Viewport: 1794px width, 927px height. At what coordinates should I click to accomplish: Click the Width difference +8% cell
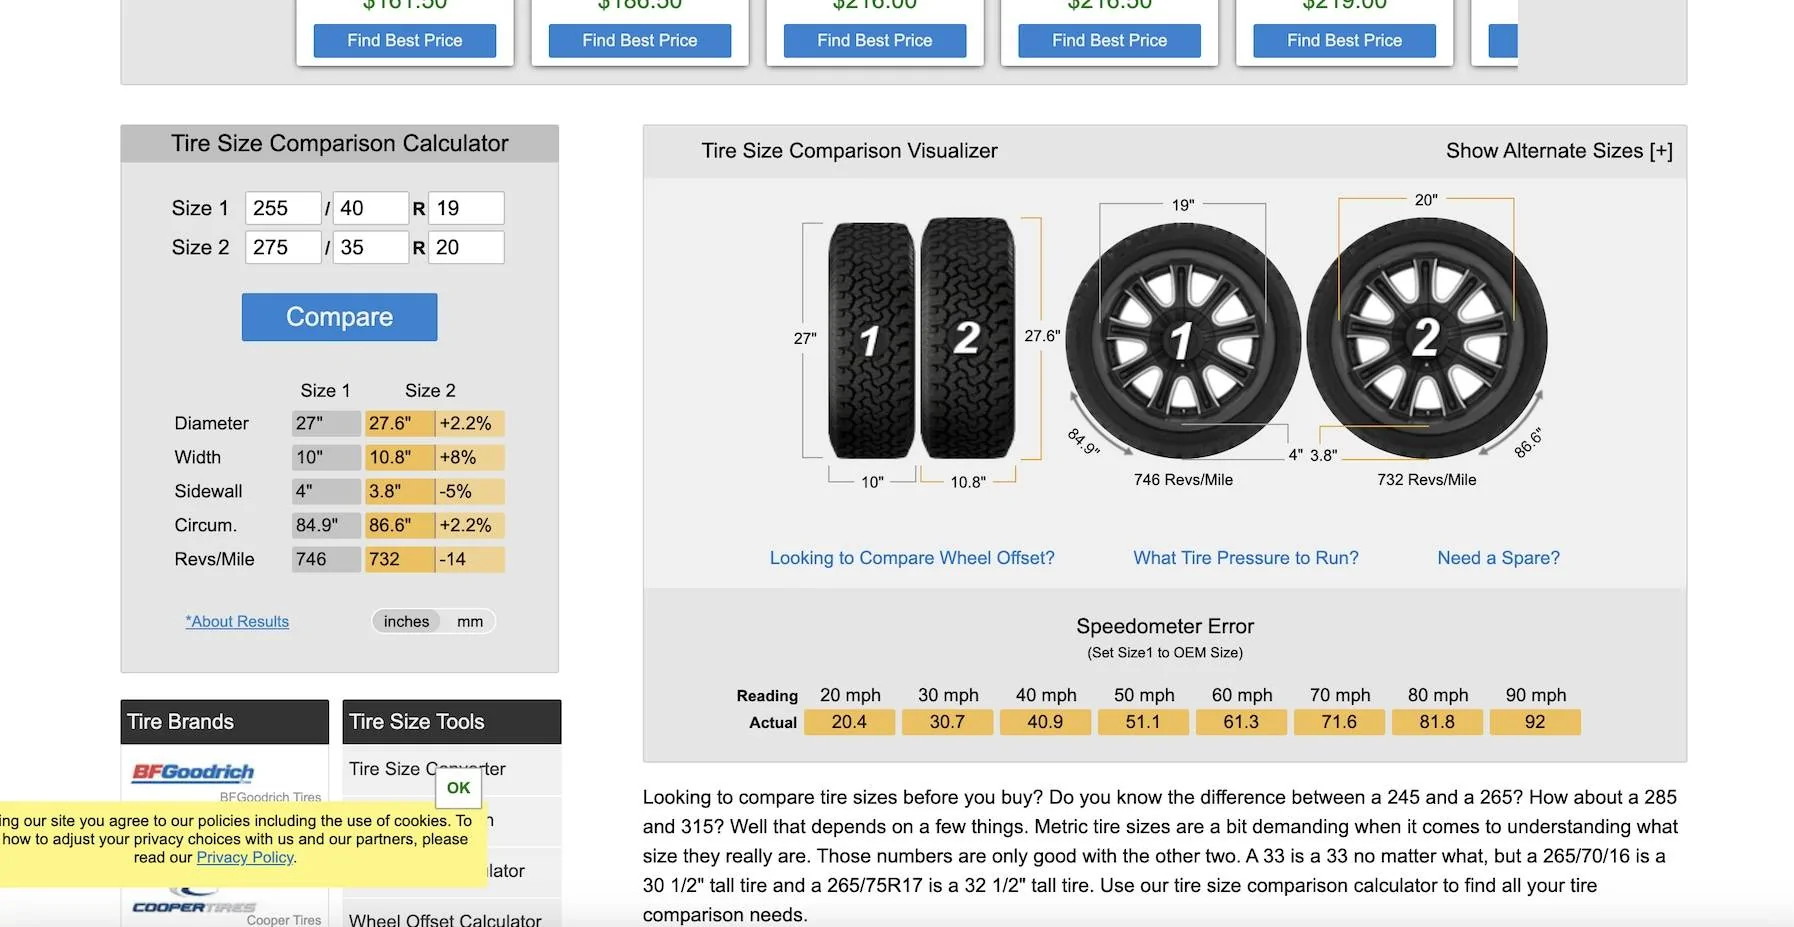point(470,458)
